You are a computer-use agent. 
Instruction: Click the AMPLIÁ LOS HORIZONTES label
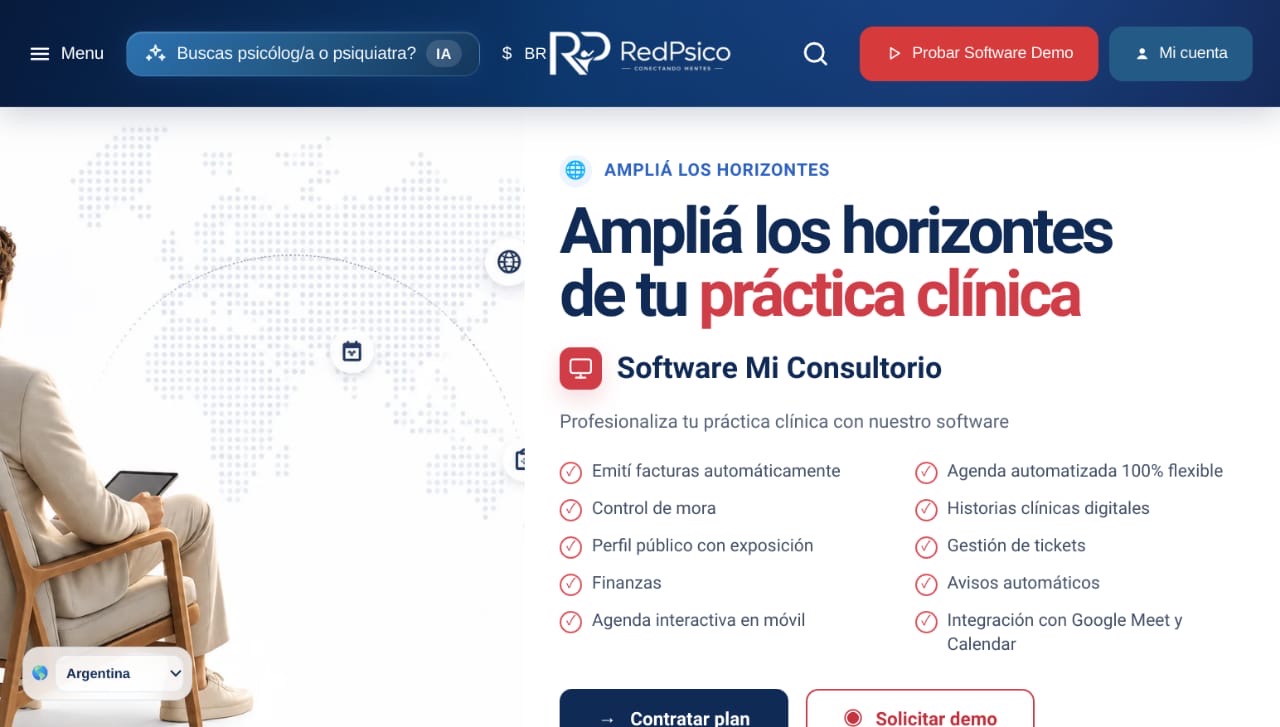[717, 170]
